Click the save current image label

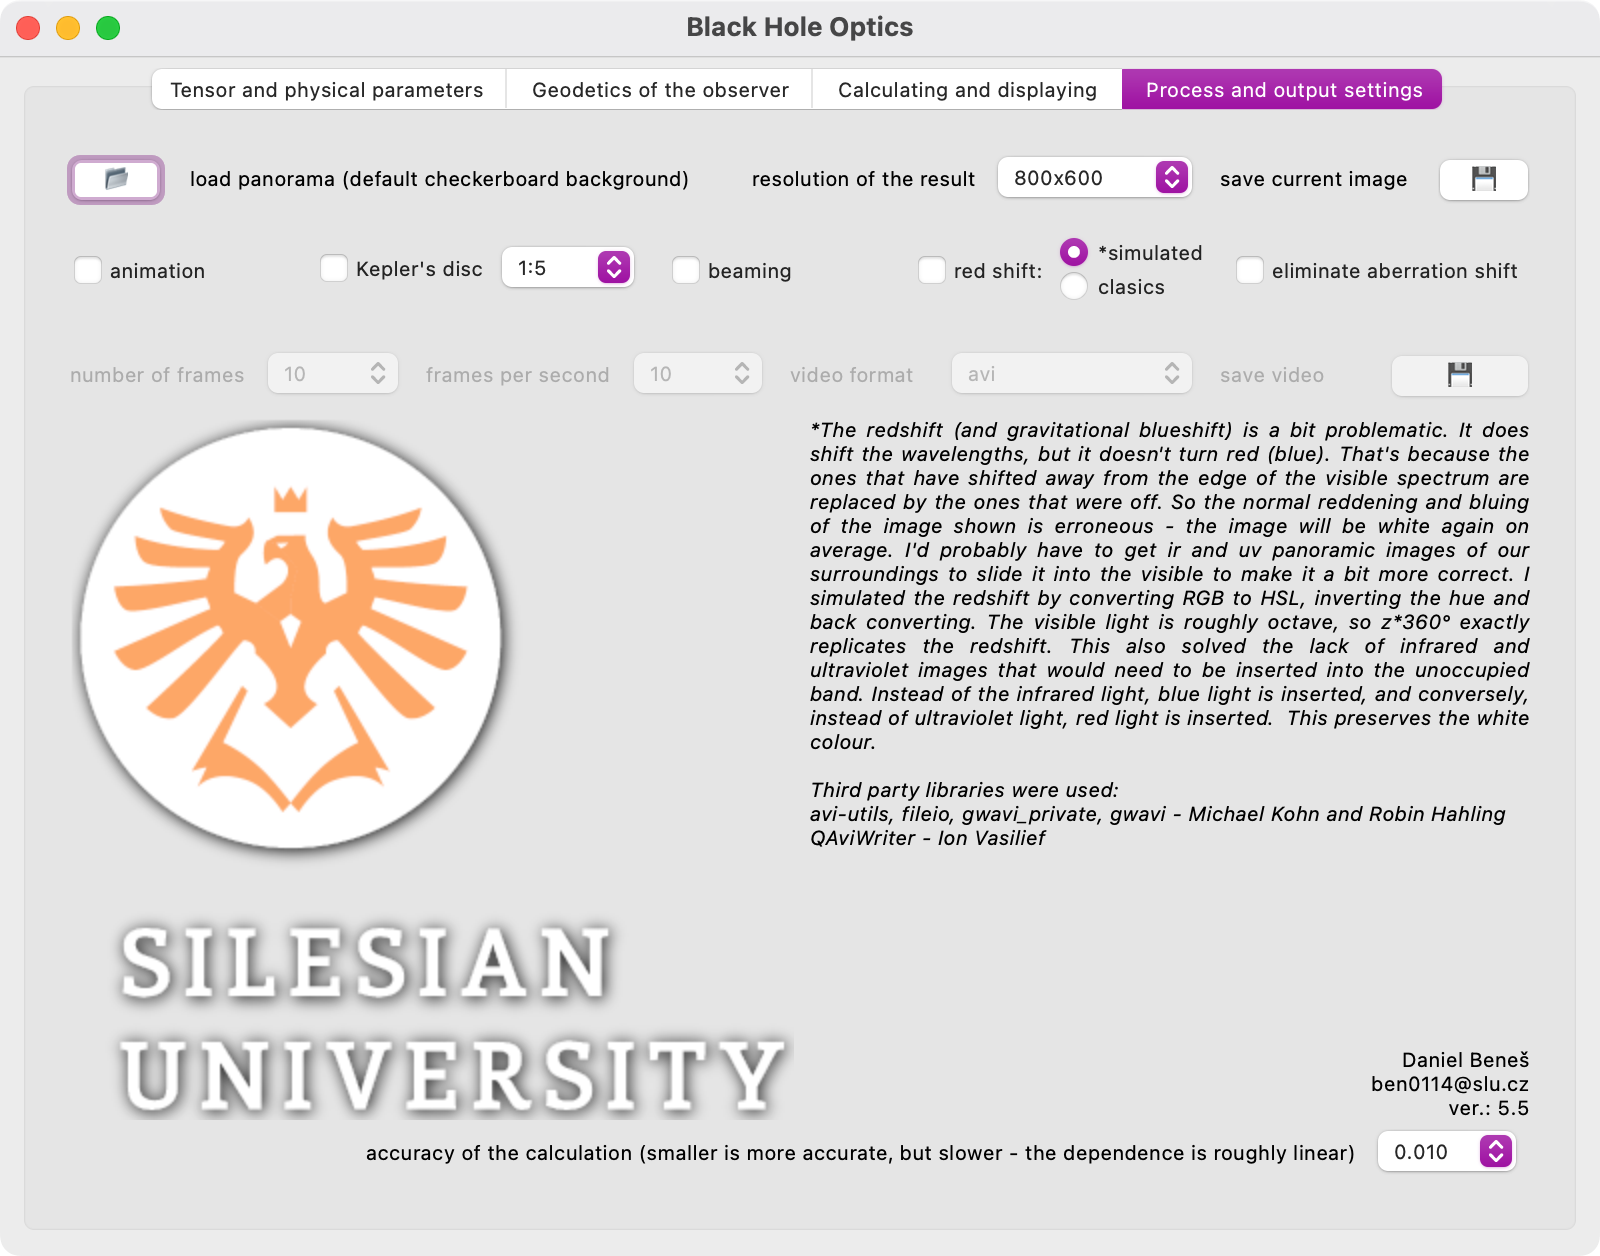click(1313, 179)
